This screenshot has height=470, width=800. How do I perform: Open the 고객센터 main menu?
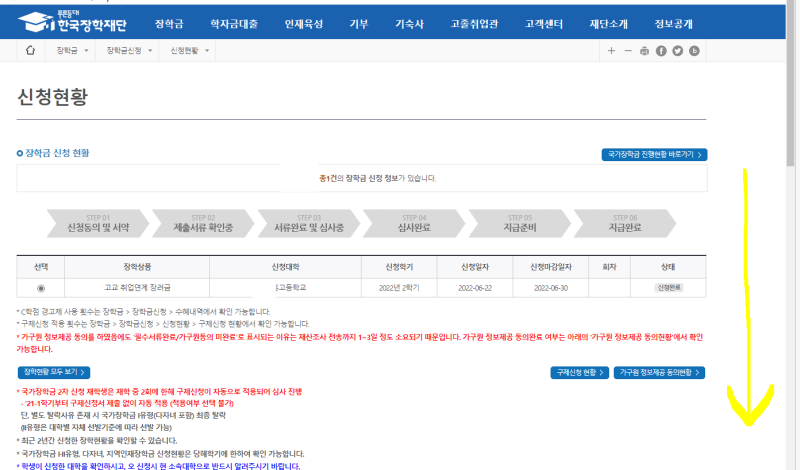point(544,24)
